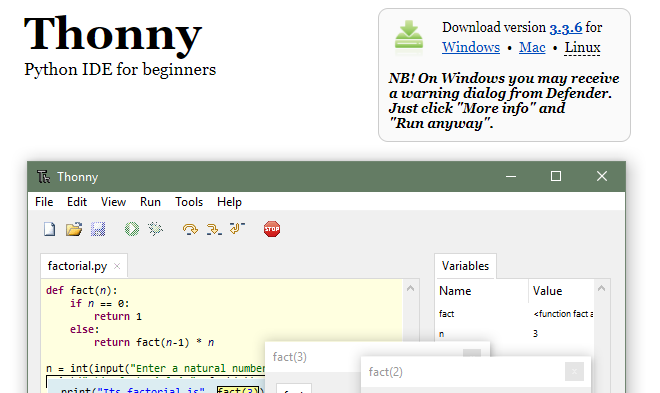Screen dimensions: 660x393
Task: Click the Thonny page heading
Action: [x=113, y=35]
